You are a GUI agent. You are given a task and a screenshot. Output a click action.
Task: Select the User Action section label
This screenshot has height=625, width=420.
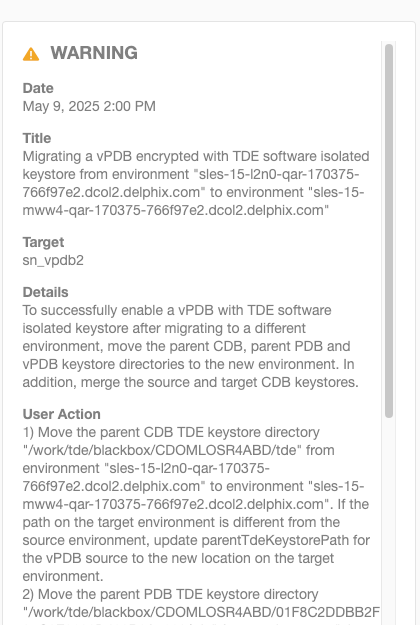pyautogui.click(x=61, y=414)
